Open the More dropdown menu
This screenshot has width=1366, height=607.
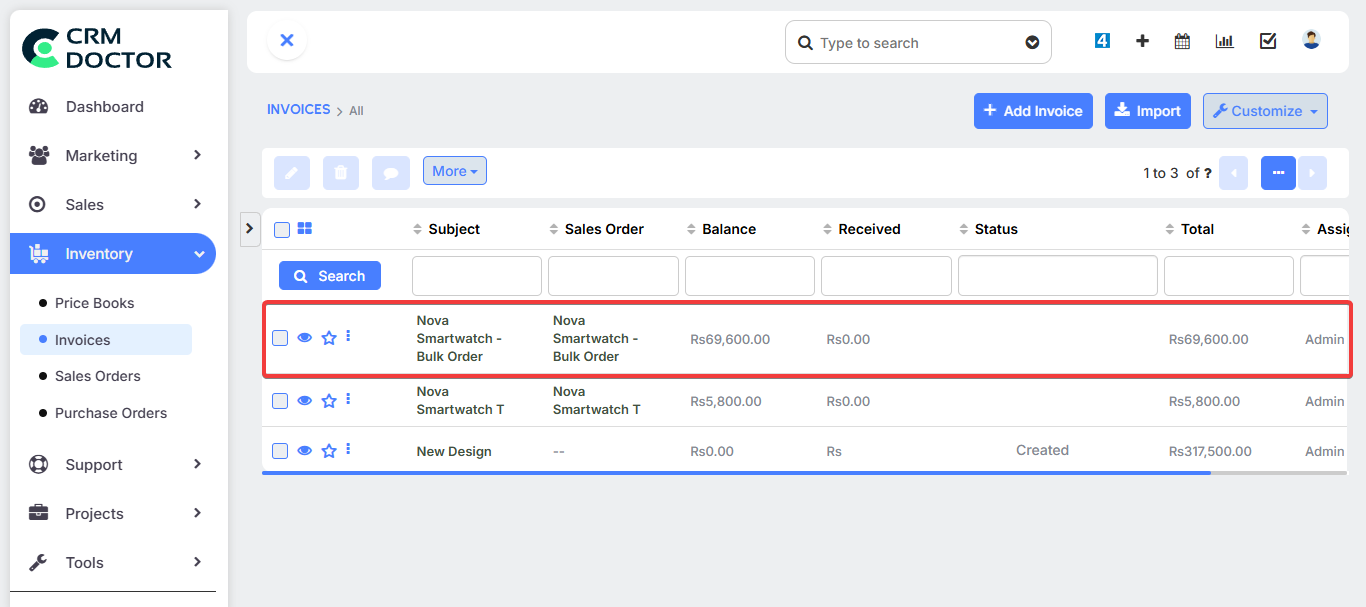[454, 170]
